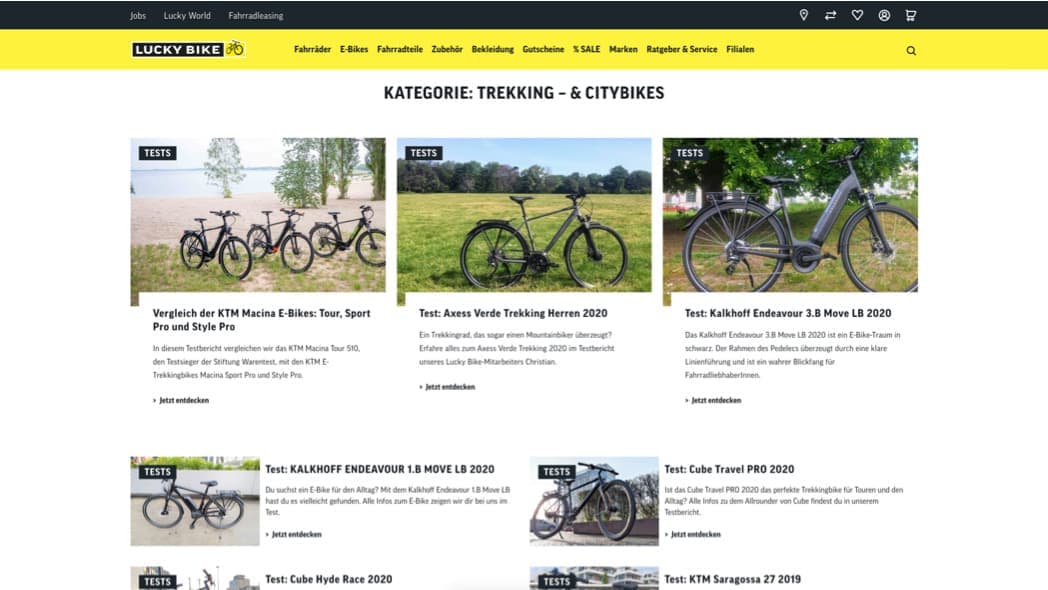1048x590 pixels.
Task: Open the E-Bikes menu
Action: click(354, 49)
